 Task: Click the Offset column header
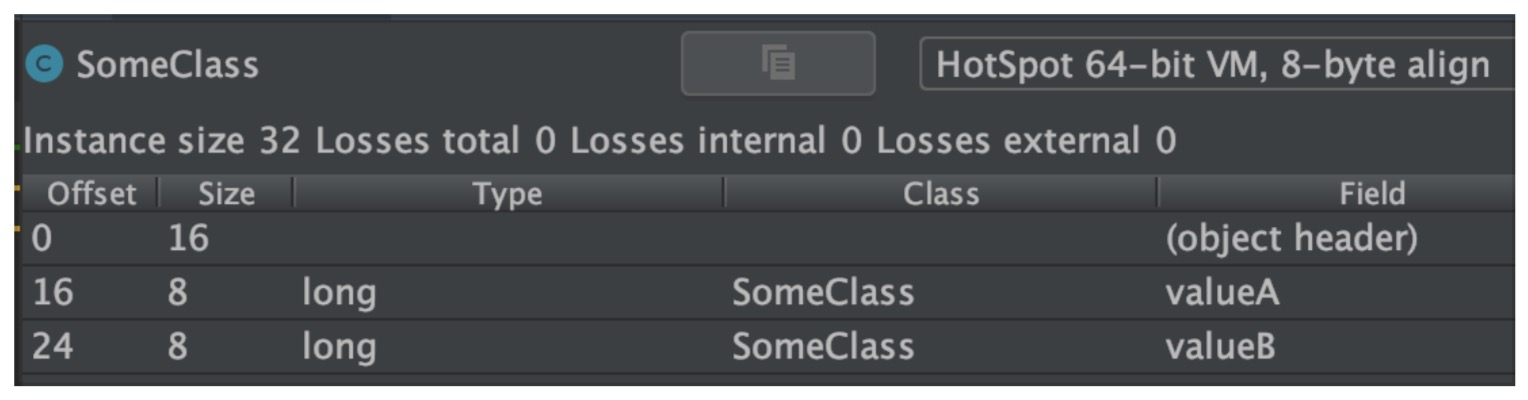point(91,194)
